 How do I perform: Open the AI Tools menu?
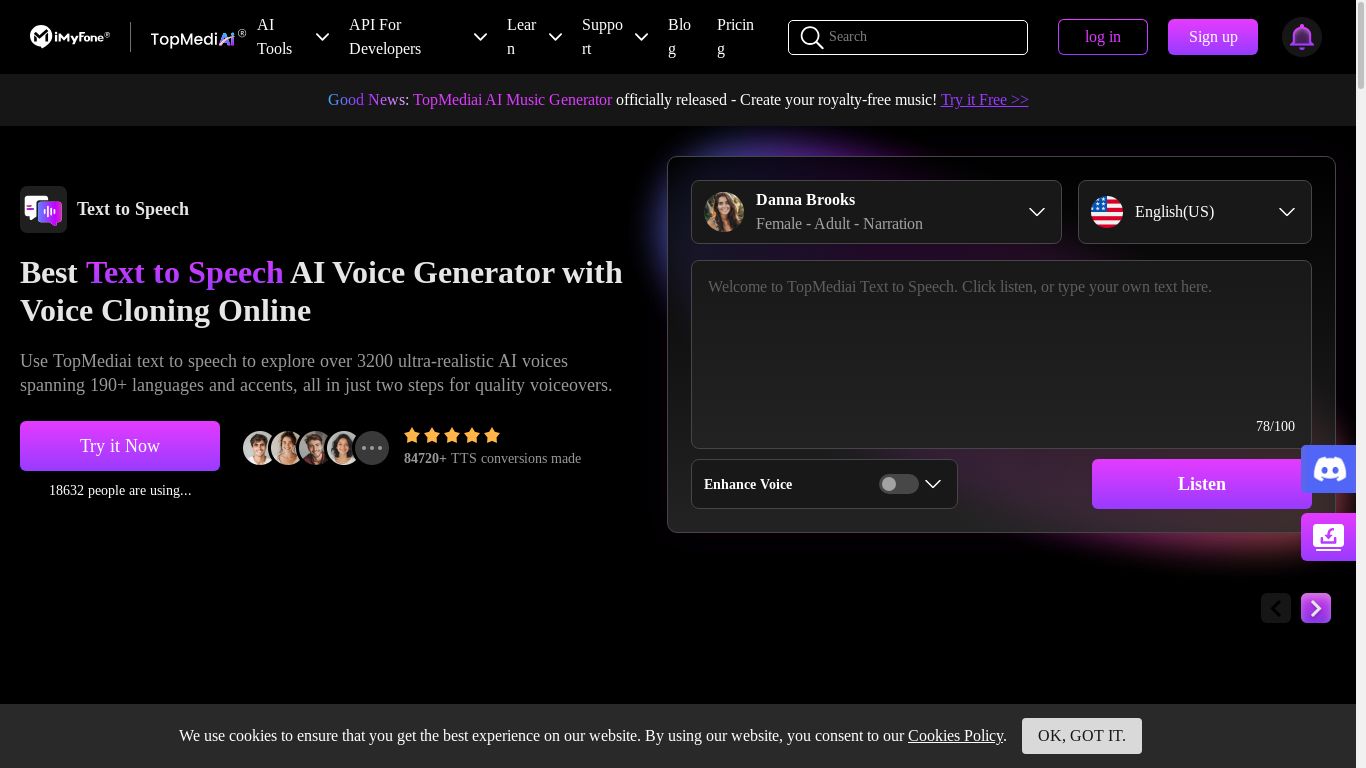coord(275,37)
